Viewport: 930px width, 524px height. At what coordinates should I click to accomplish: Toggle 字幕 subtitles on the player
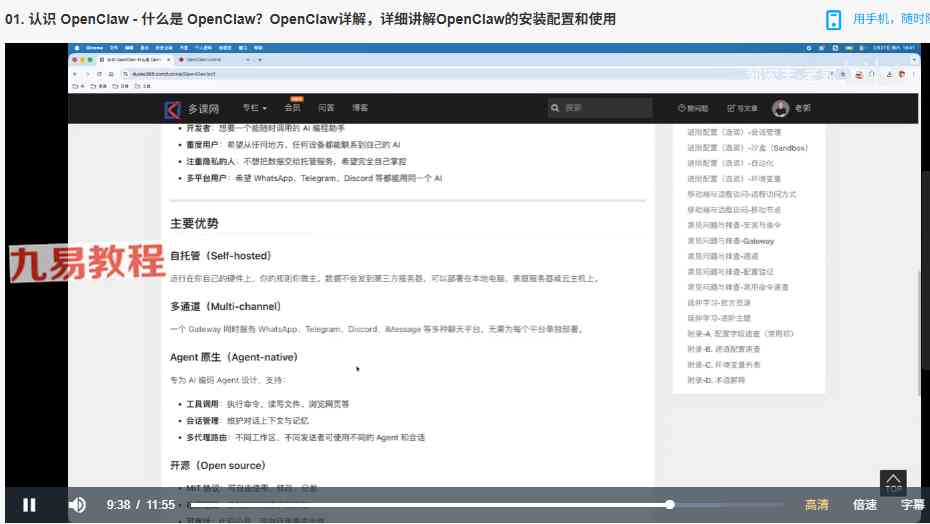[912, 505]
